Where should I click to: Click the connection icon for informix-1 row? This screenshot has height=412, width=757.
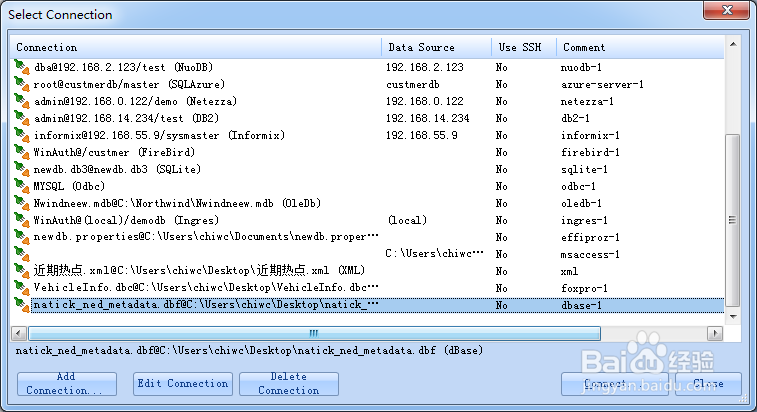[22, 135]
